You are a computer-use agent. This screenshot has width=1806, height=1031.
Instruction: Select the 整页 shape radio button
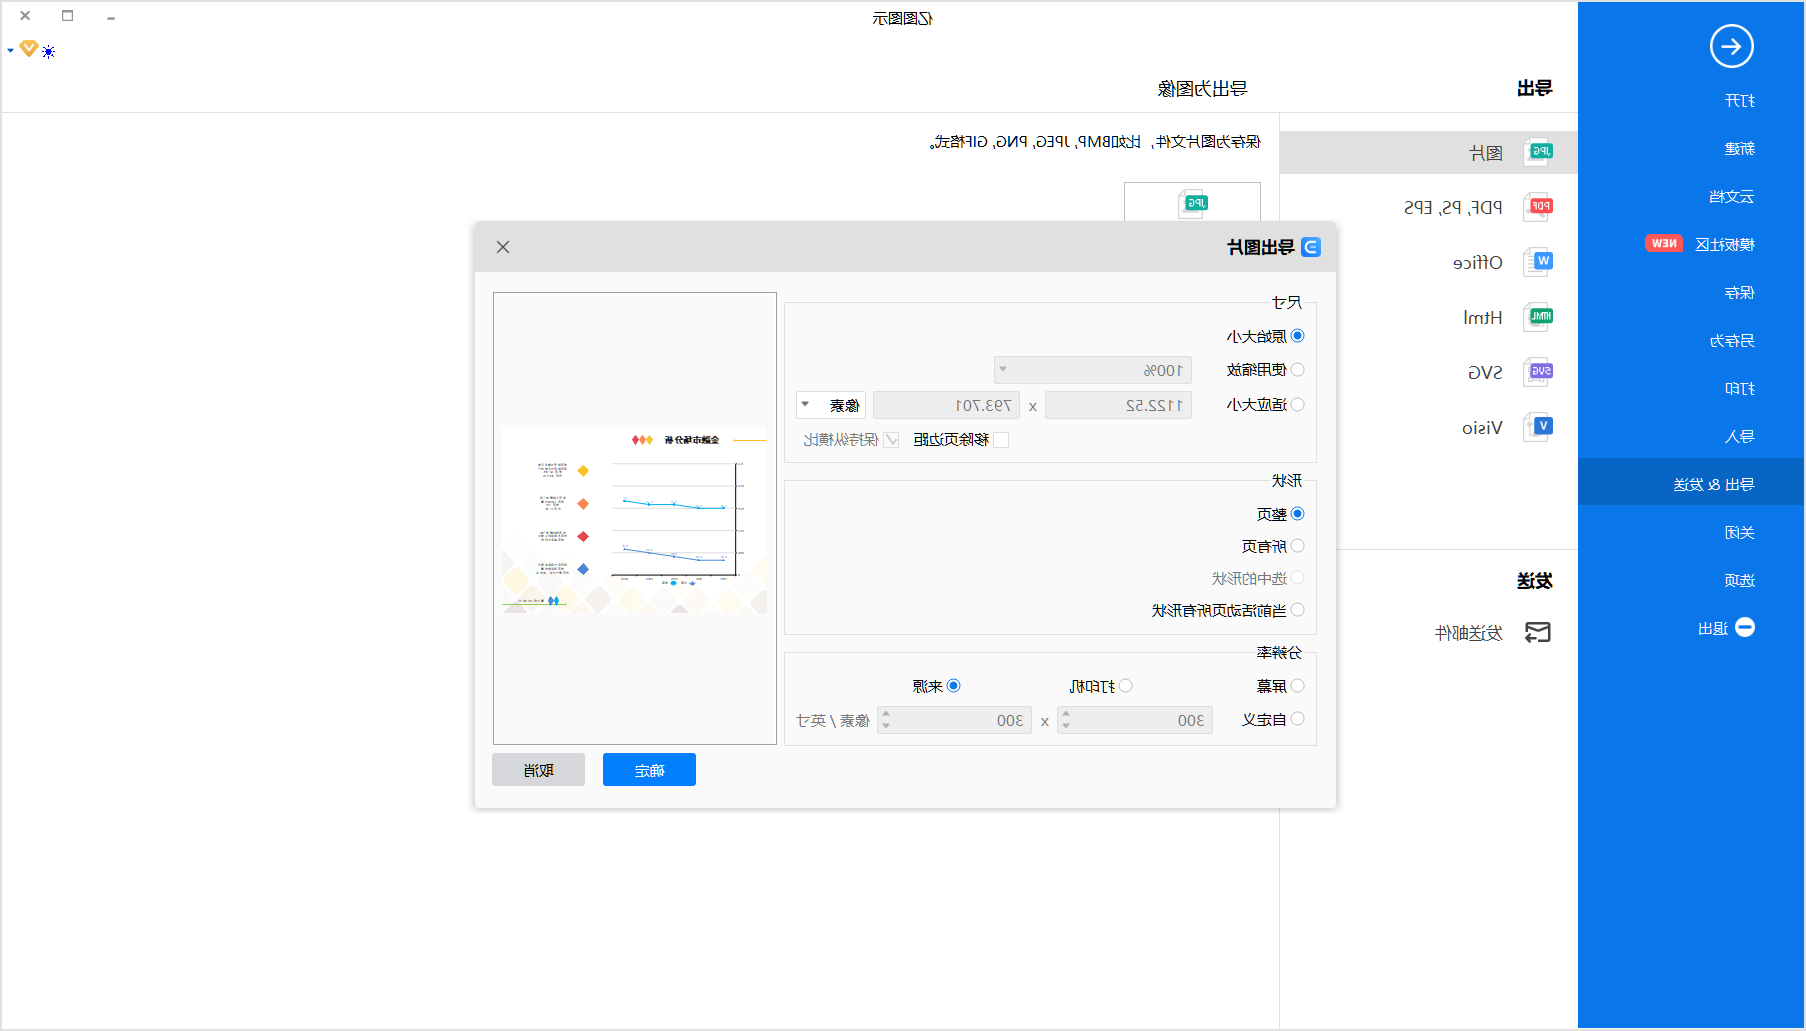[x=1298, y=514]
